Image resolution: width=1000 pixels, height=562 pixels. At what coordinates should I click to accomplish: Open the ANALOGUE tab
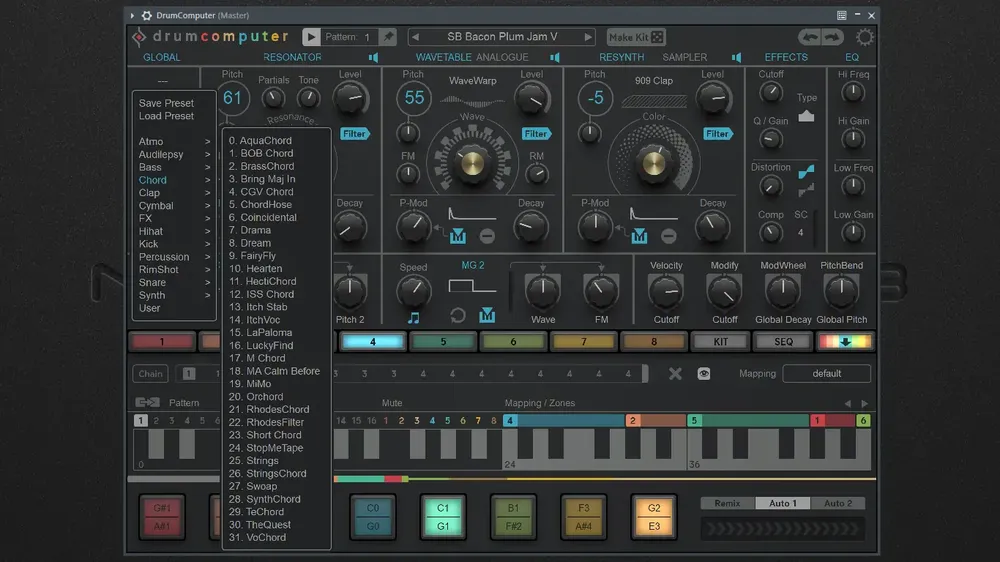pyautogui.click(x=502, y=57)
